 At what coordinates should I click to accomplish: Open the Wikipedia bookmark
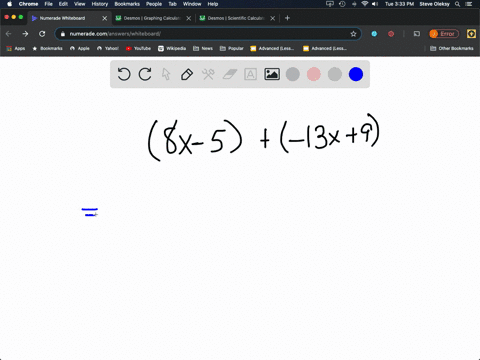[172, 48]
